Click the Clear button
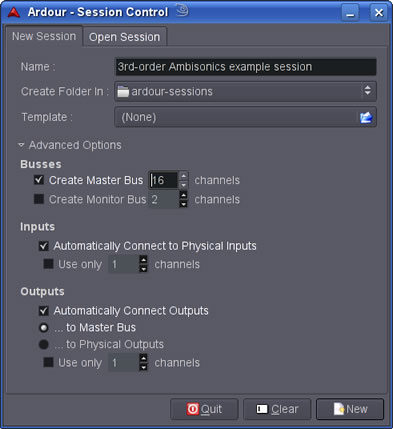 [x=277, y=409]
